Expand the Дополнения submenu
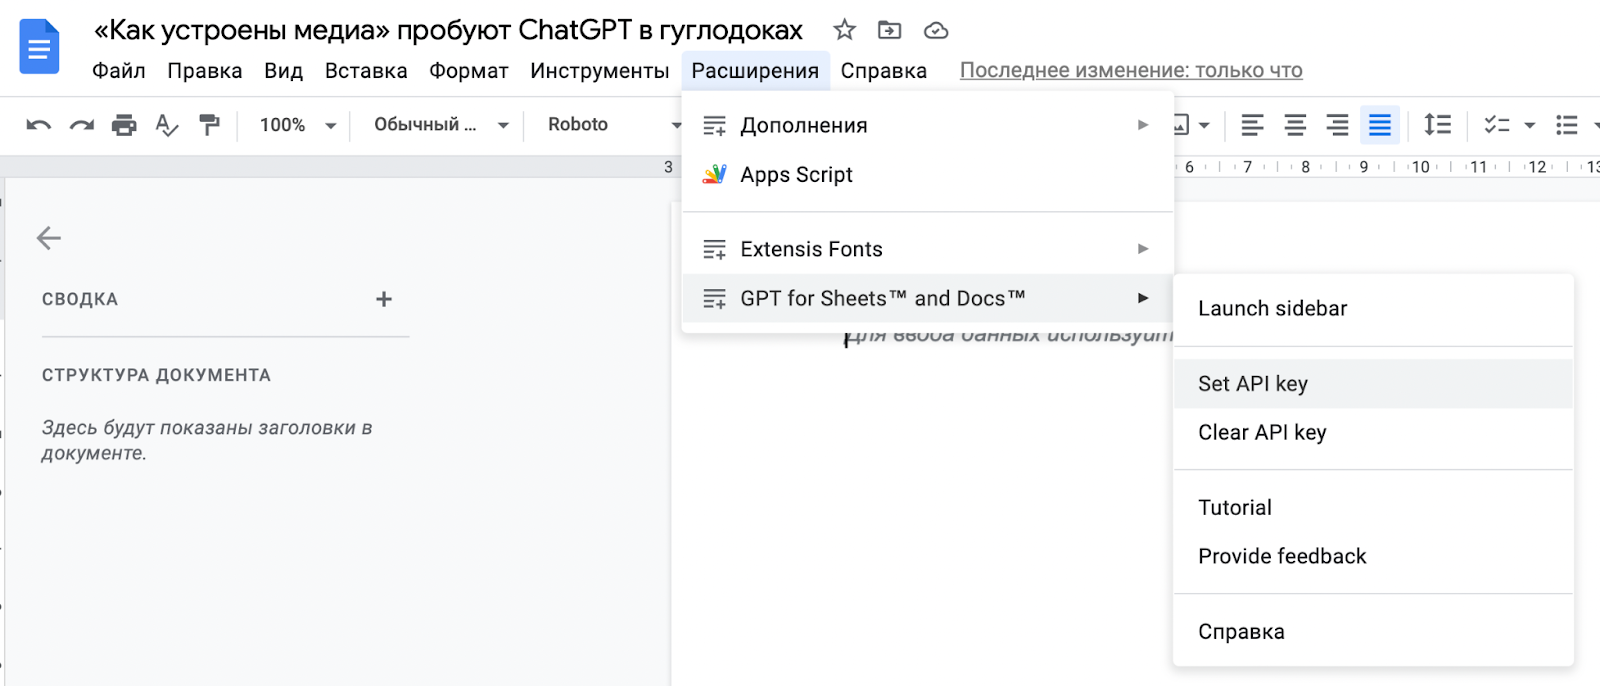Viewport: 1600px width, 686px height. tap(927, 126)
